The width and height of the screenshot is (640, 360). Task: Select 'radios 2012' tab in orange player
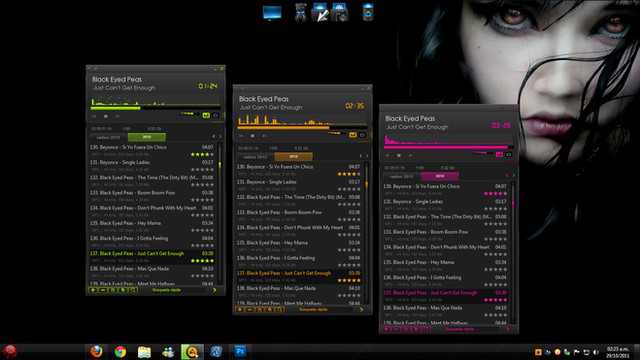[x=255, y=157]
